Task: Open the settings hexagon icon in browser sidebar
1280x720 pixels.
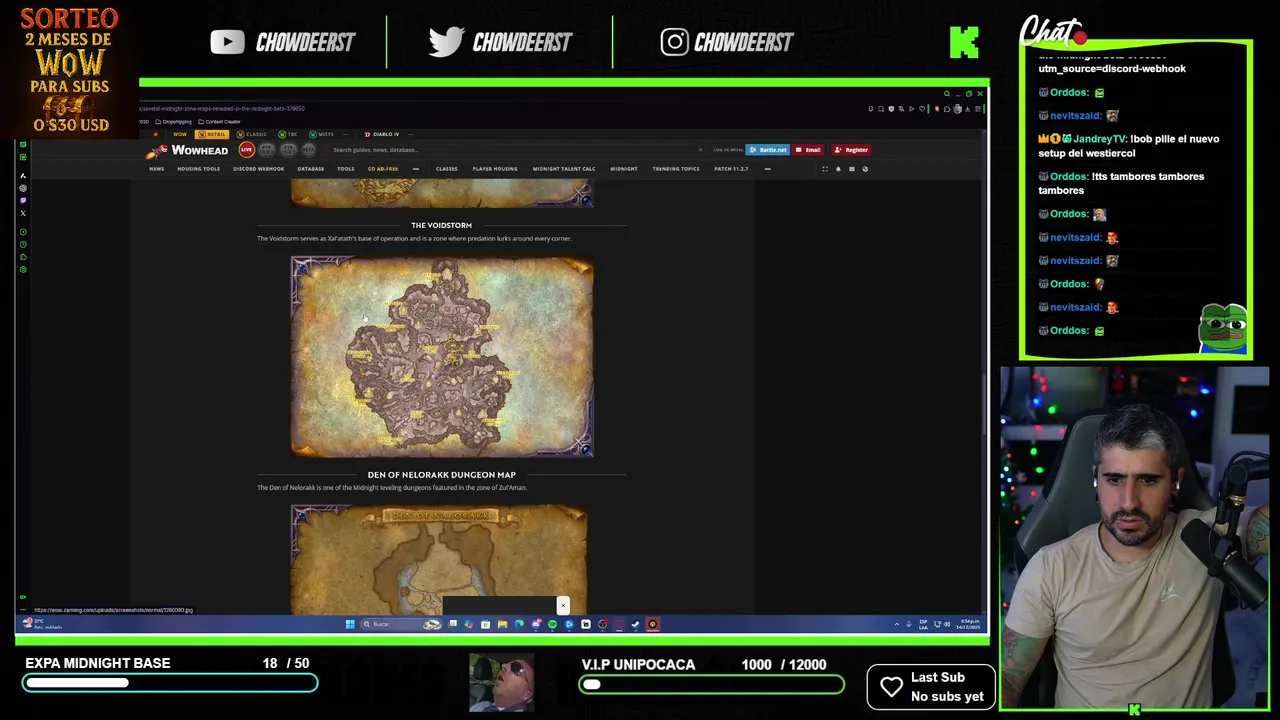Action: coord(23,269)
